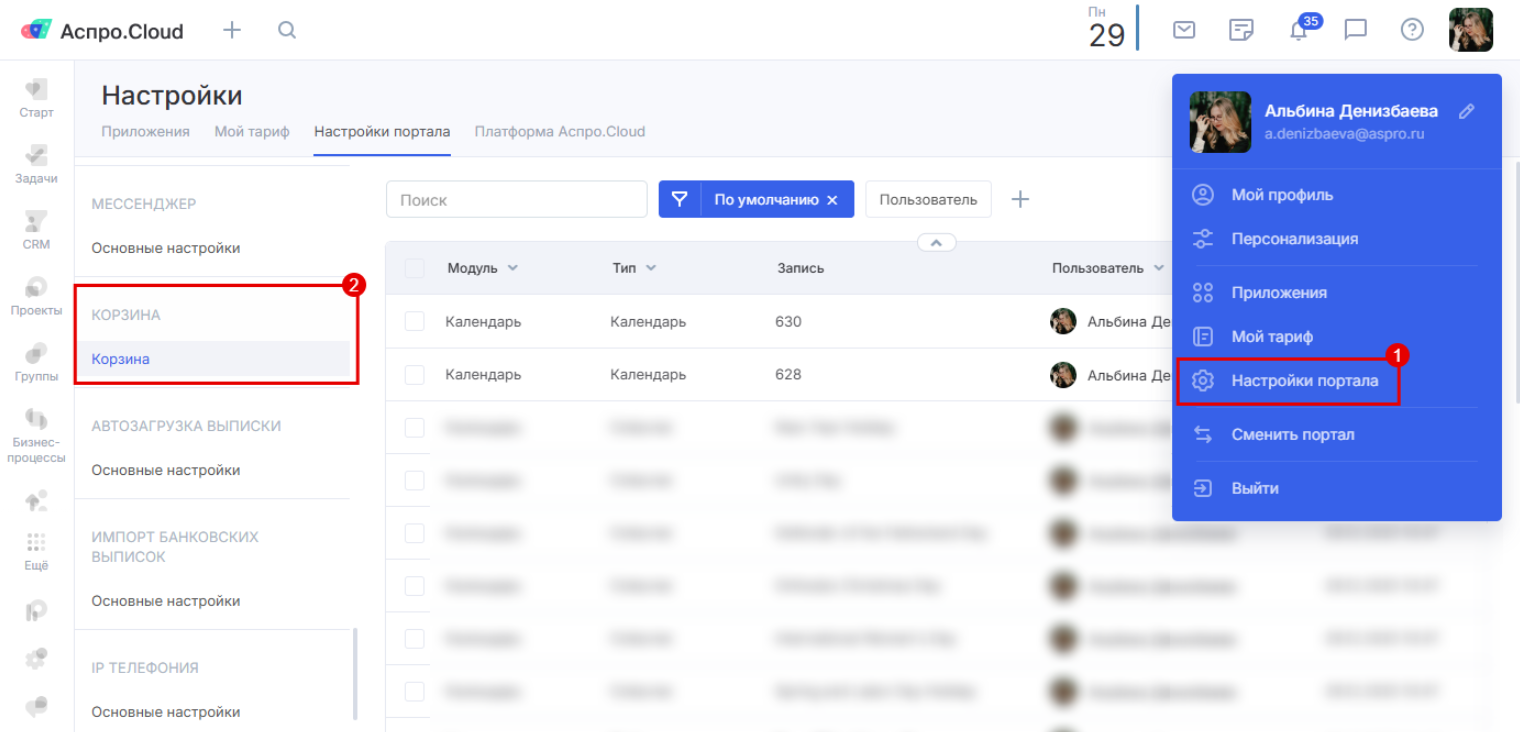Click the help question mark icon

pyautogui.click(x=1411, y=30)
